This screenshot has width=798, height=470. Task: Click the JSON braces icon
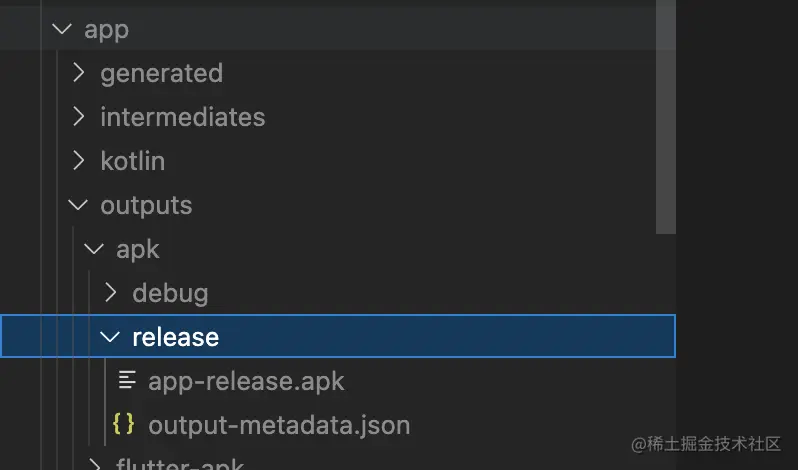click(x=124, y=424)
